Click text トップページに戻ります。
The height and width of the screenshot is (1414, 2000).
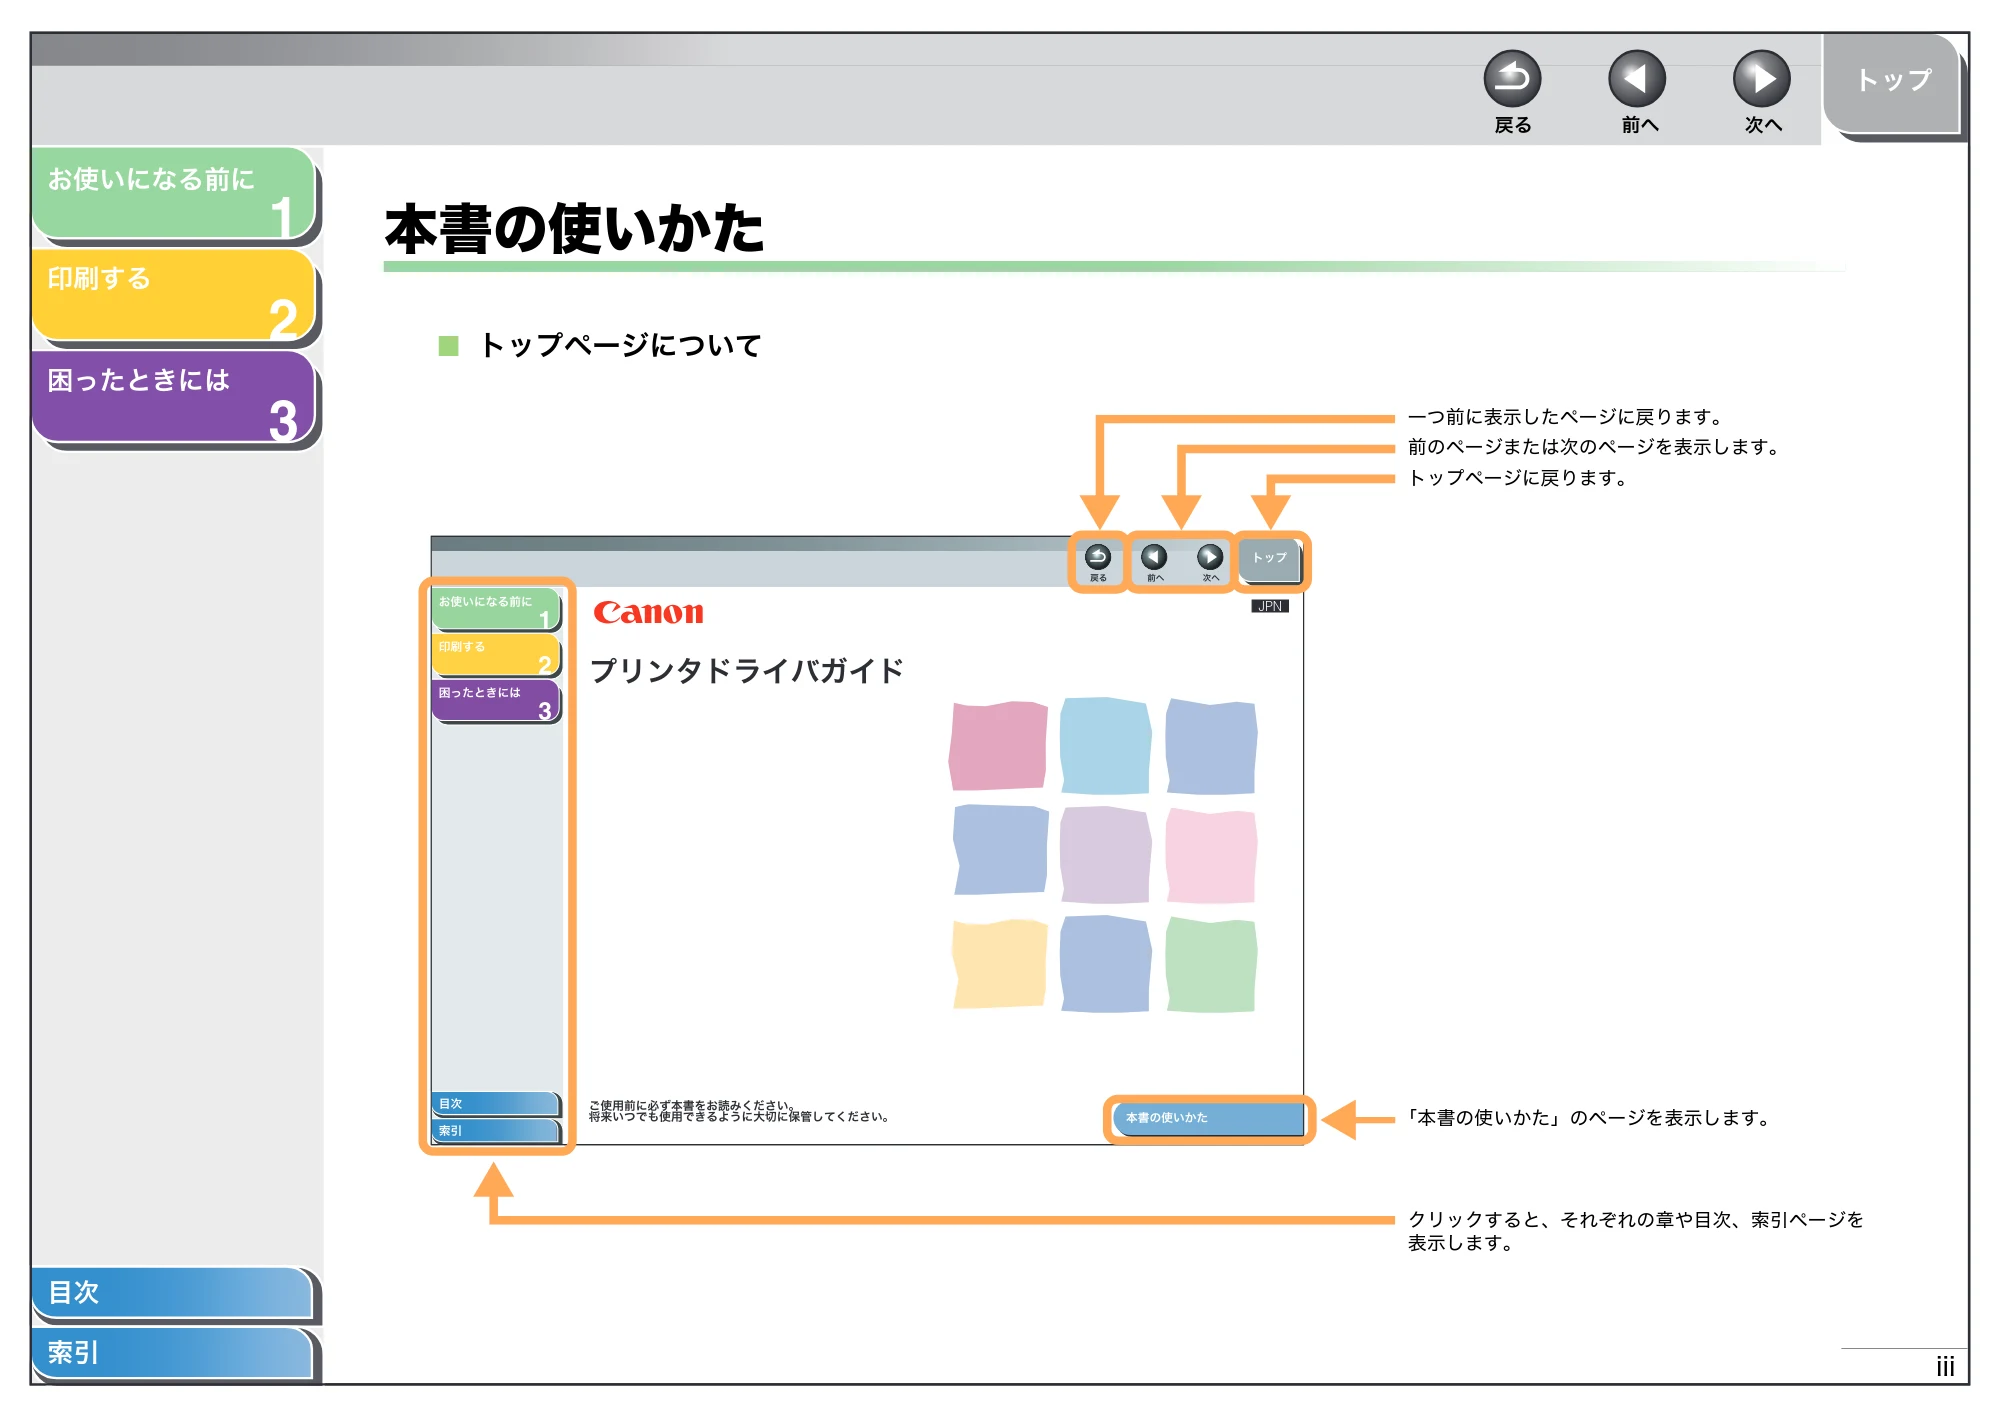pyautogui.click(x=1518, y=478)
